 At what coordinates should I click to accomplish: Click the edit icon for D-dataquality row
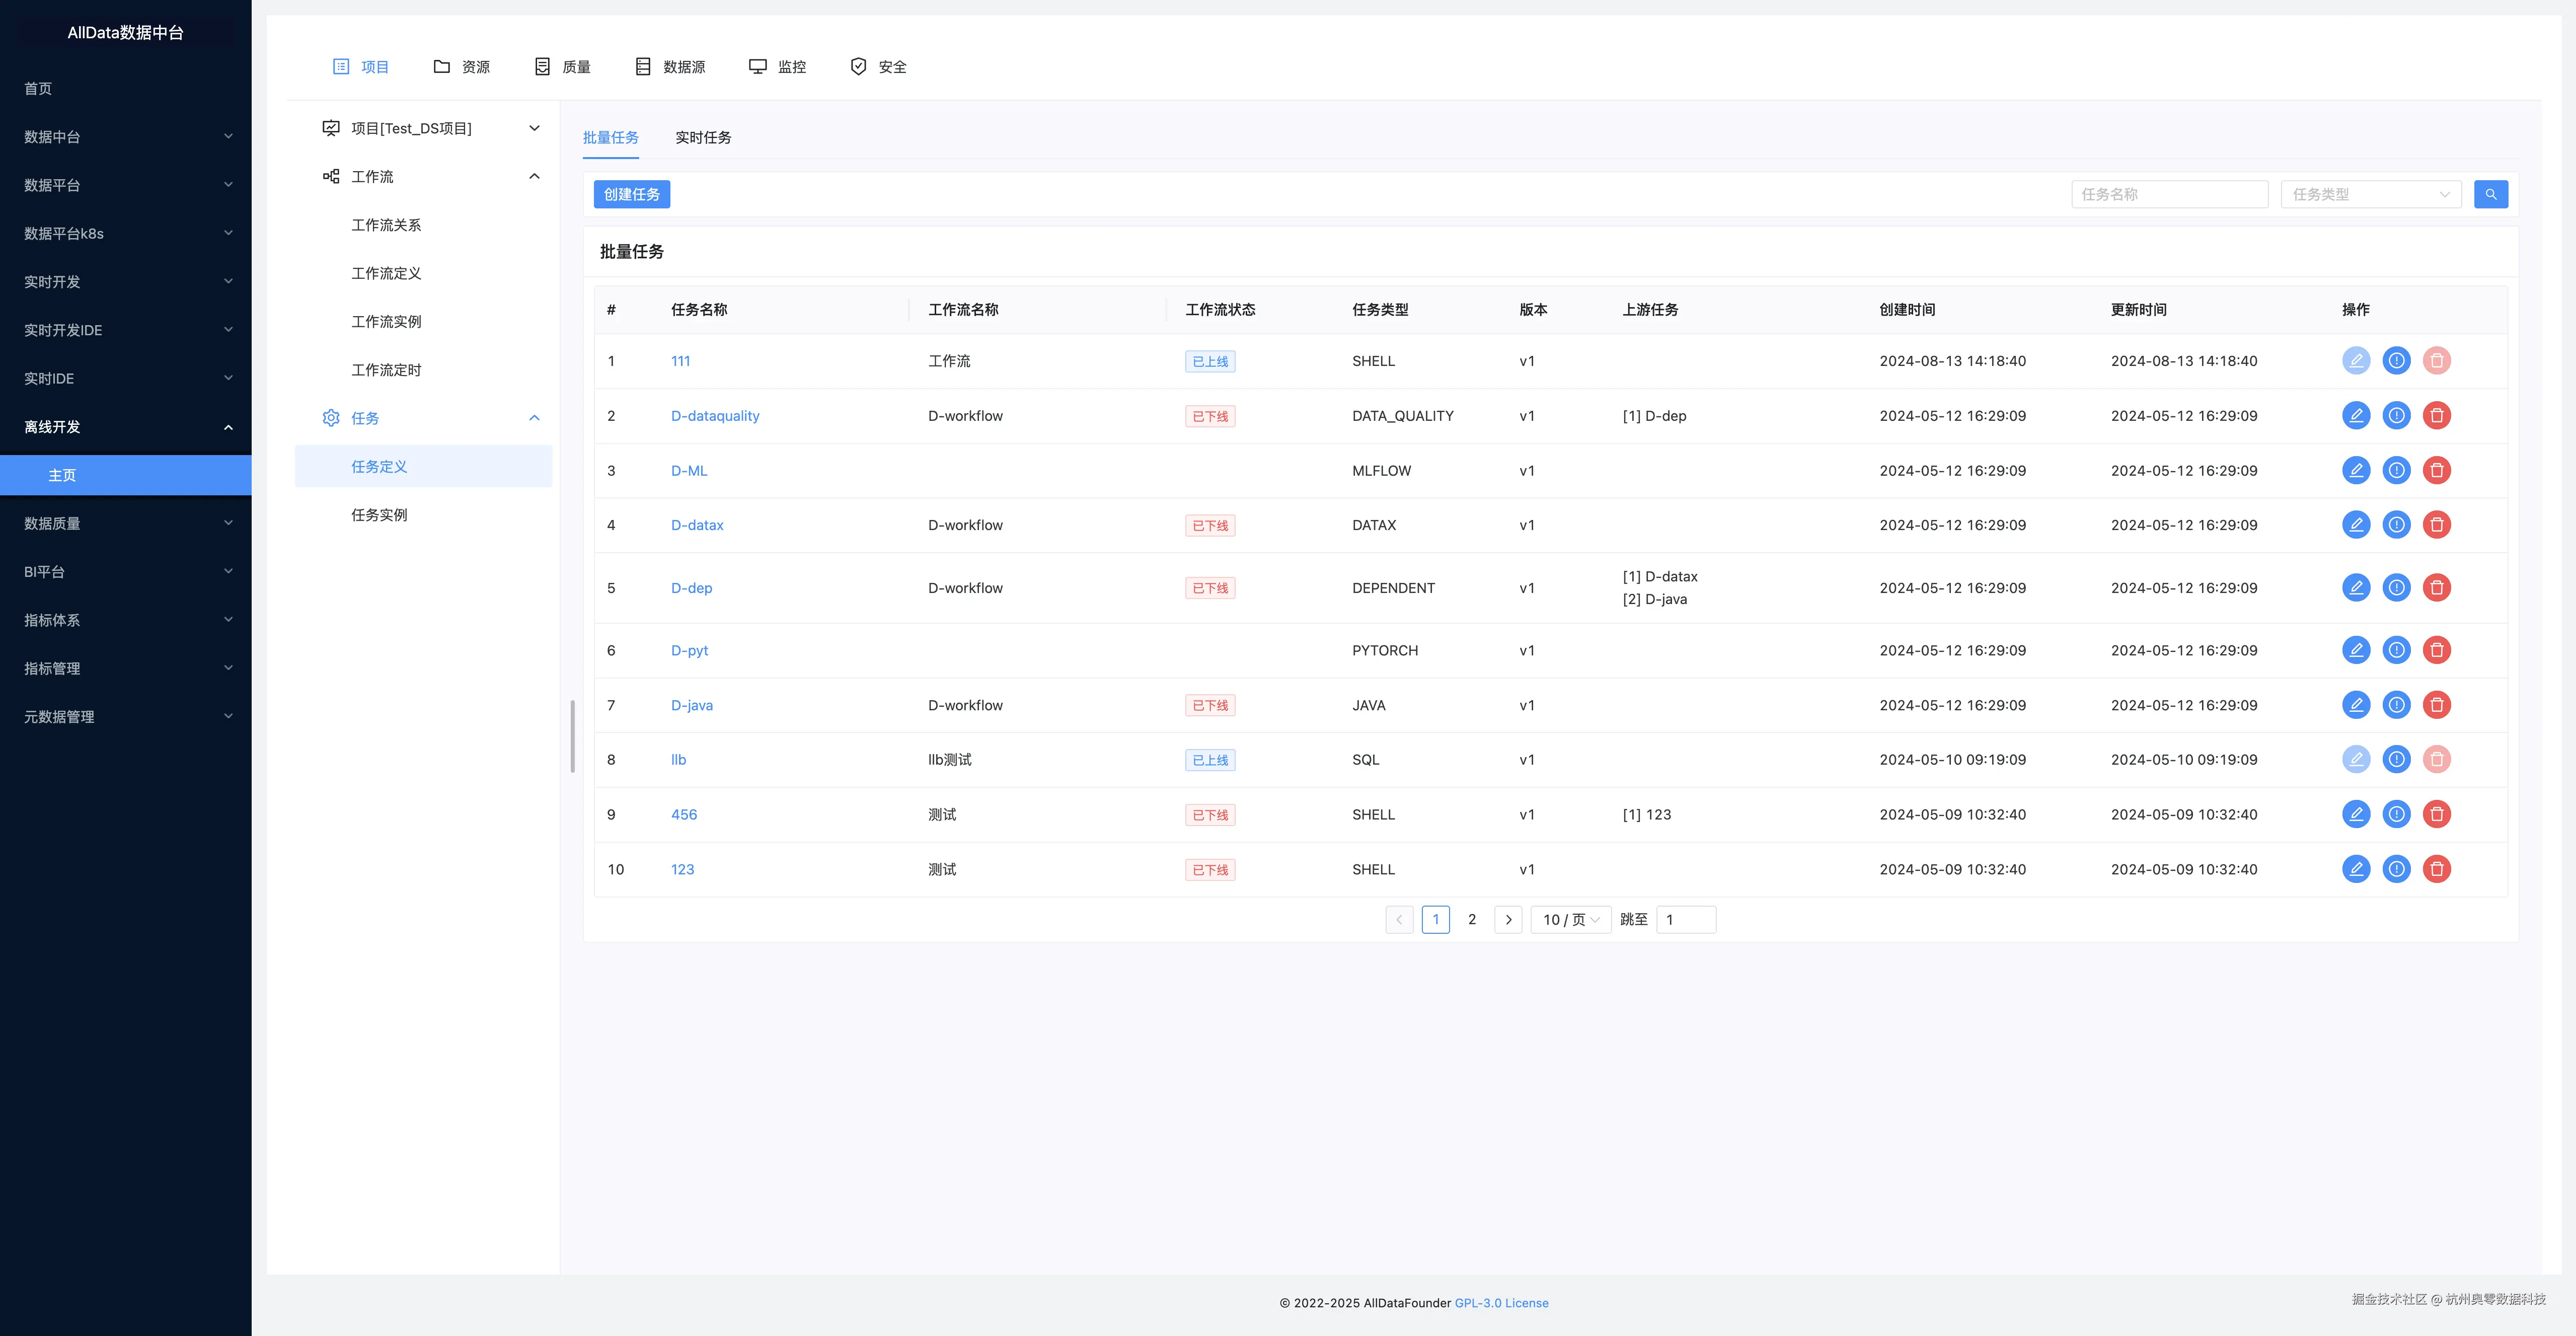click(2355, 415)
